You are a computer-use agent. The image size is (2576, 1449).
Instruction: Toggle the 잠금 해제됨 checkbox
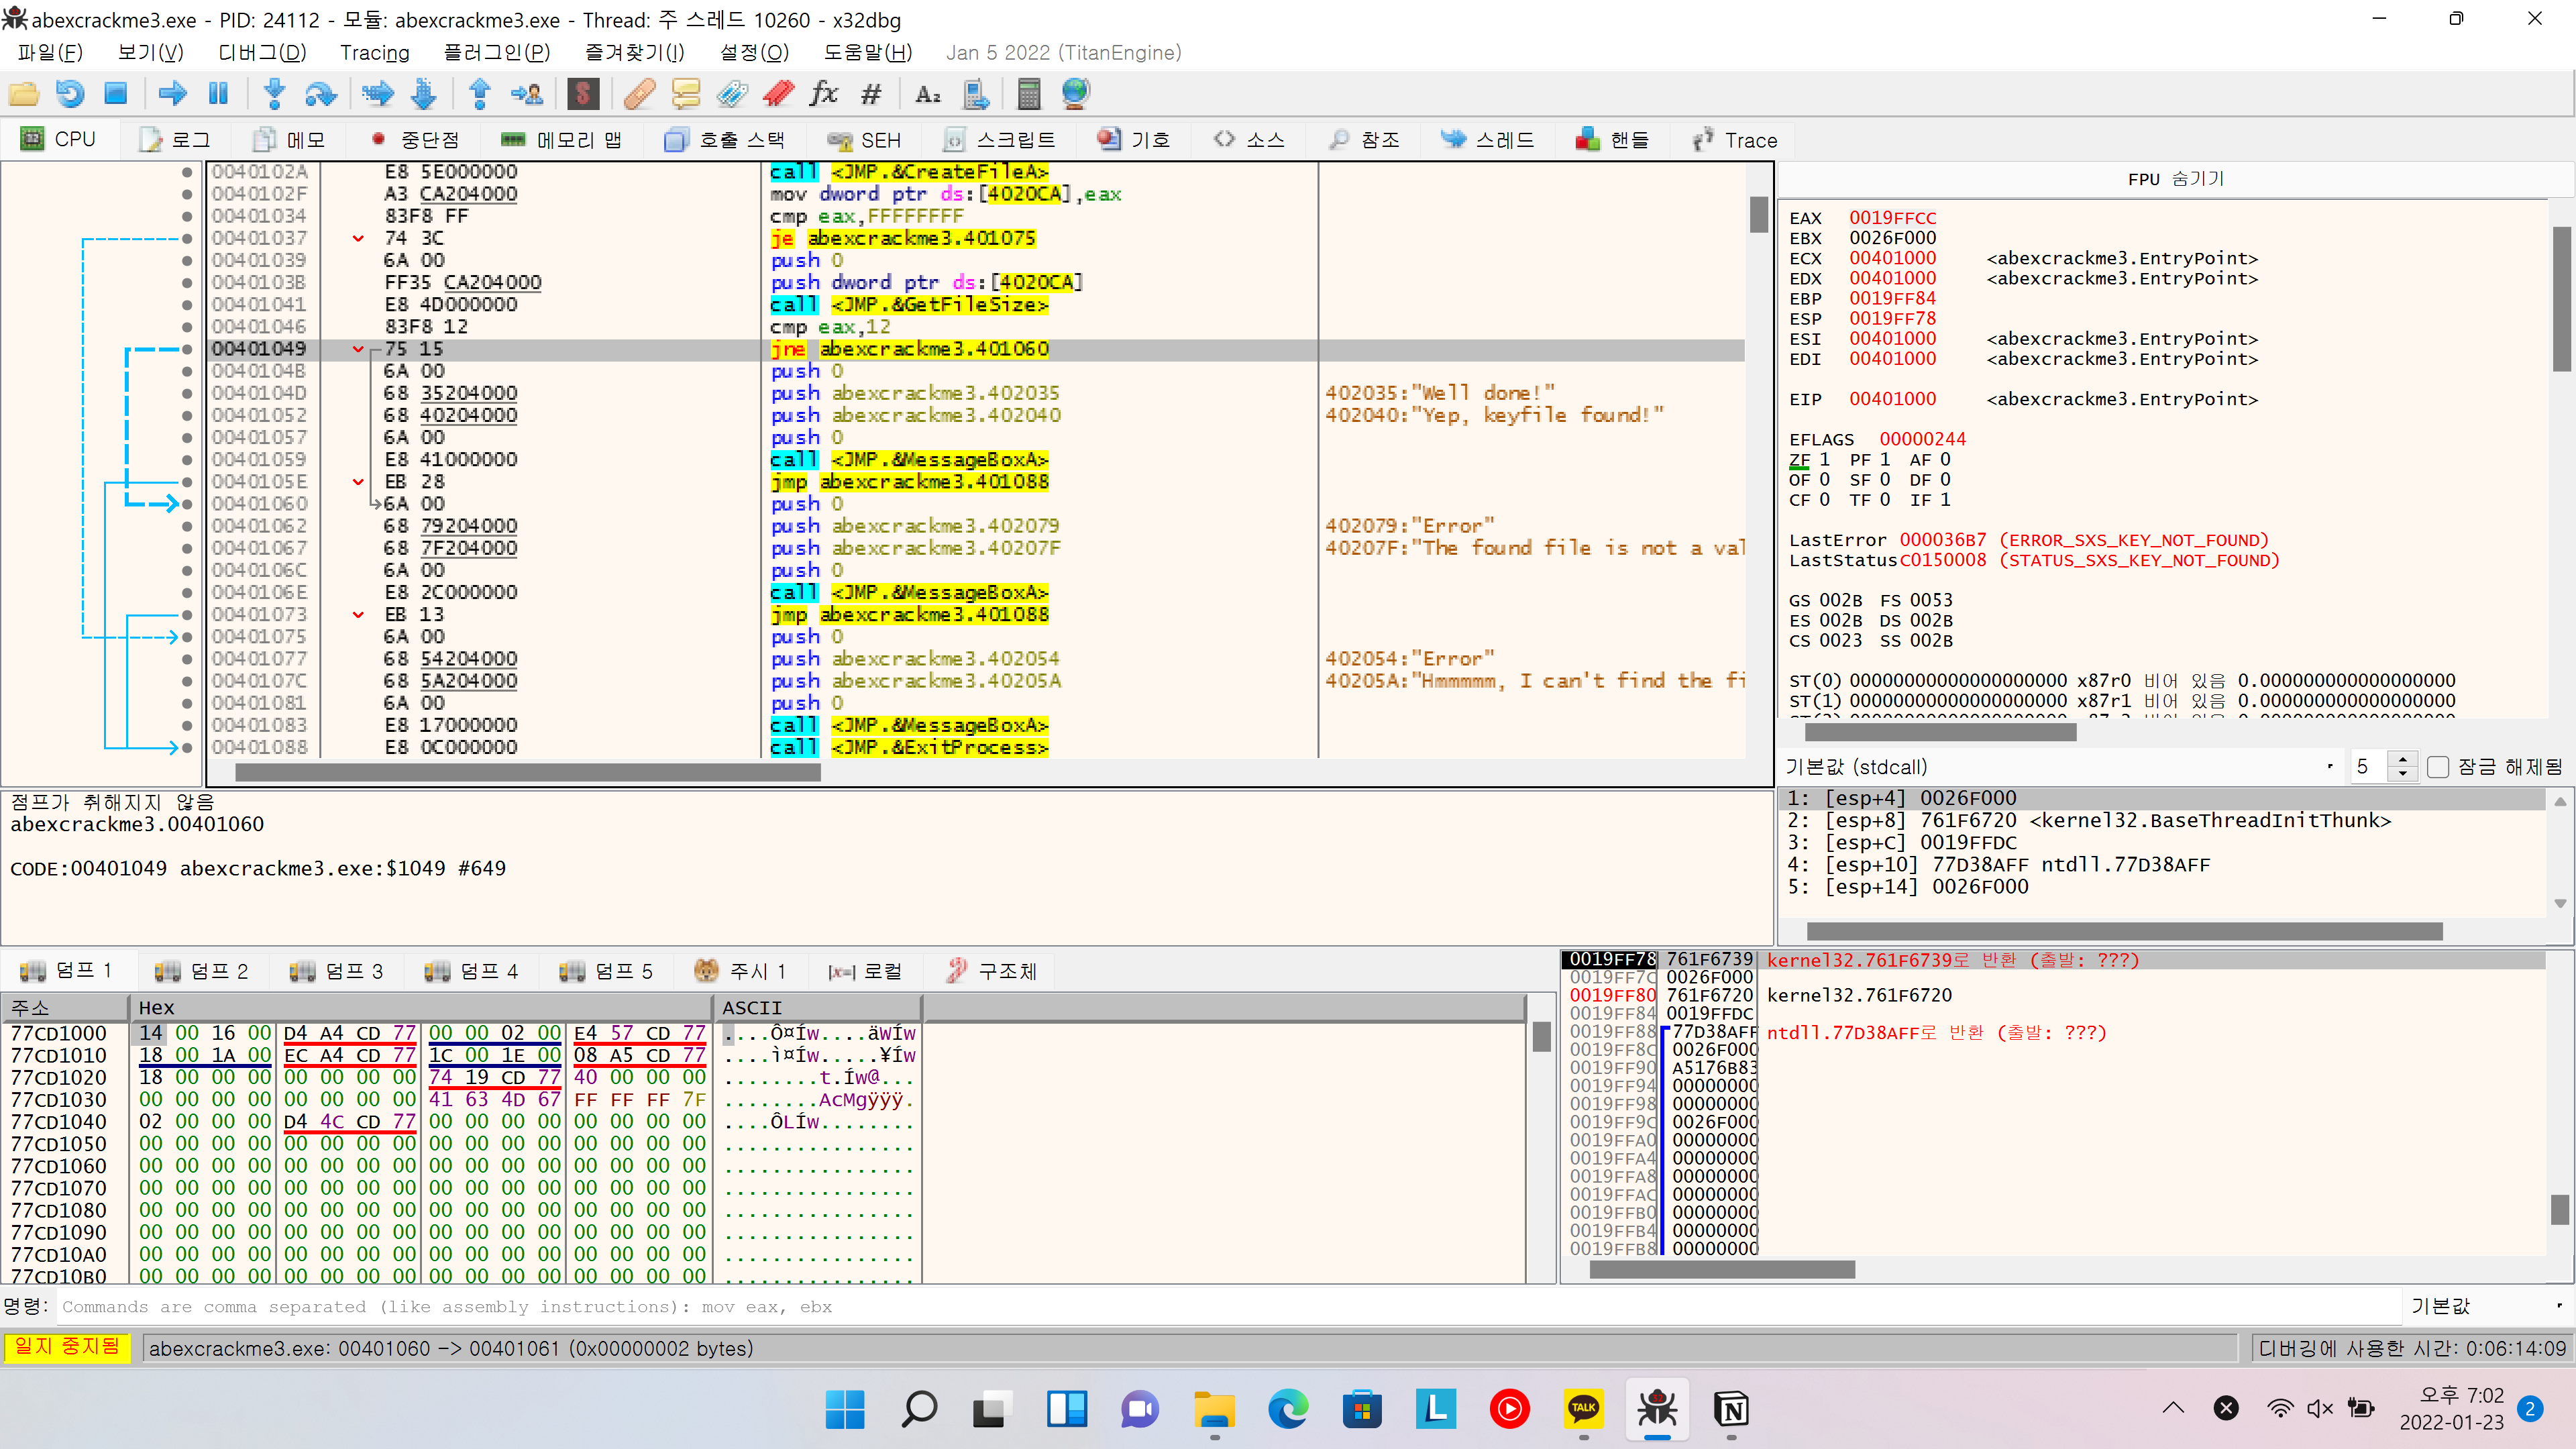2438,767
